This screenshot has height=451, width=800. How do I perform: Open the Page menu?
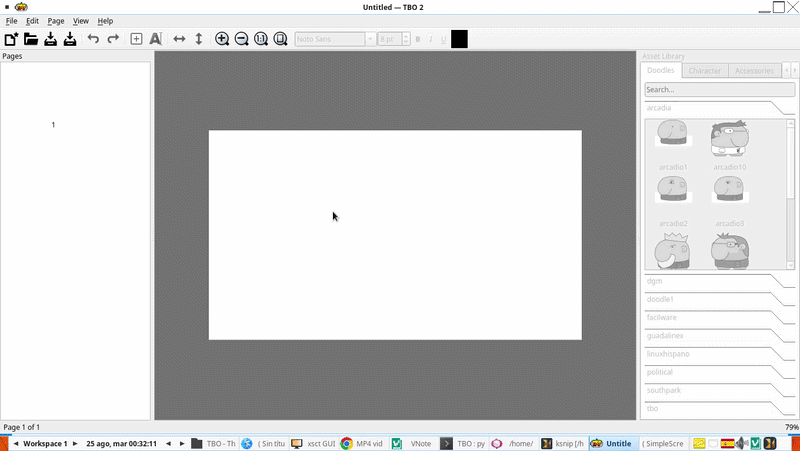tap(56, 21)
